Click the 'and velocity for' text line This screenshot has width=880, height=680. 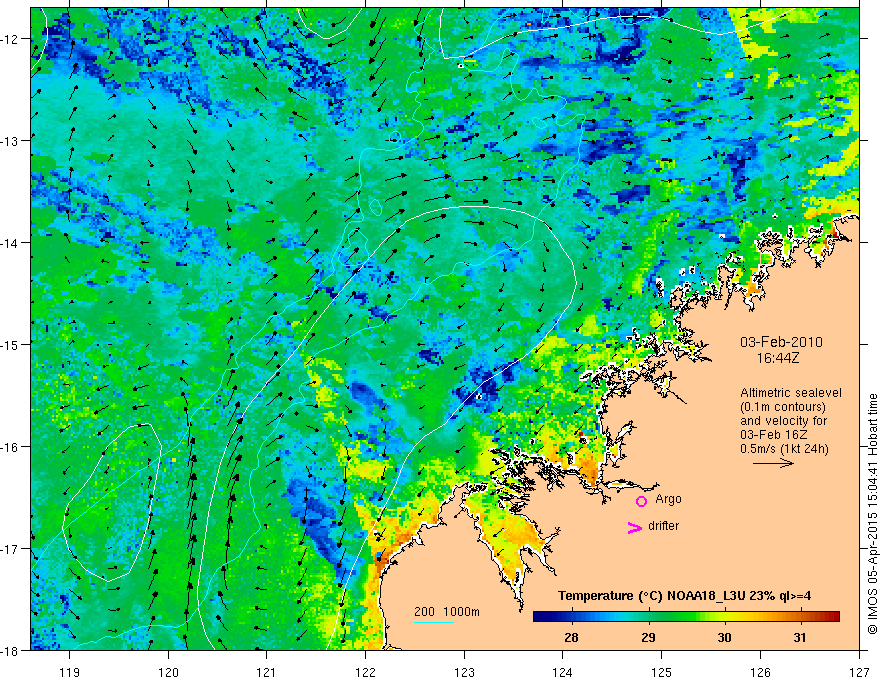pos(783,421)
